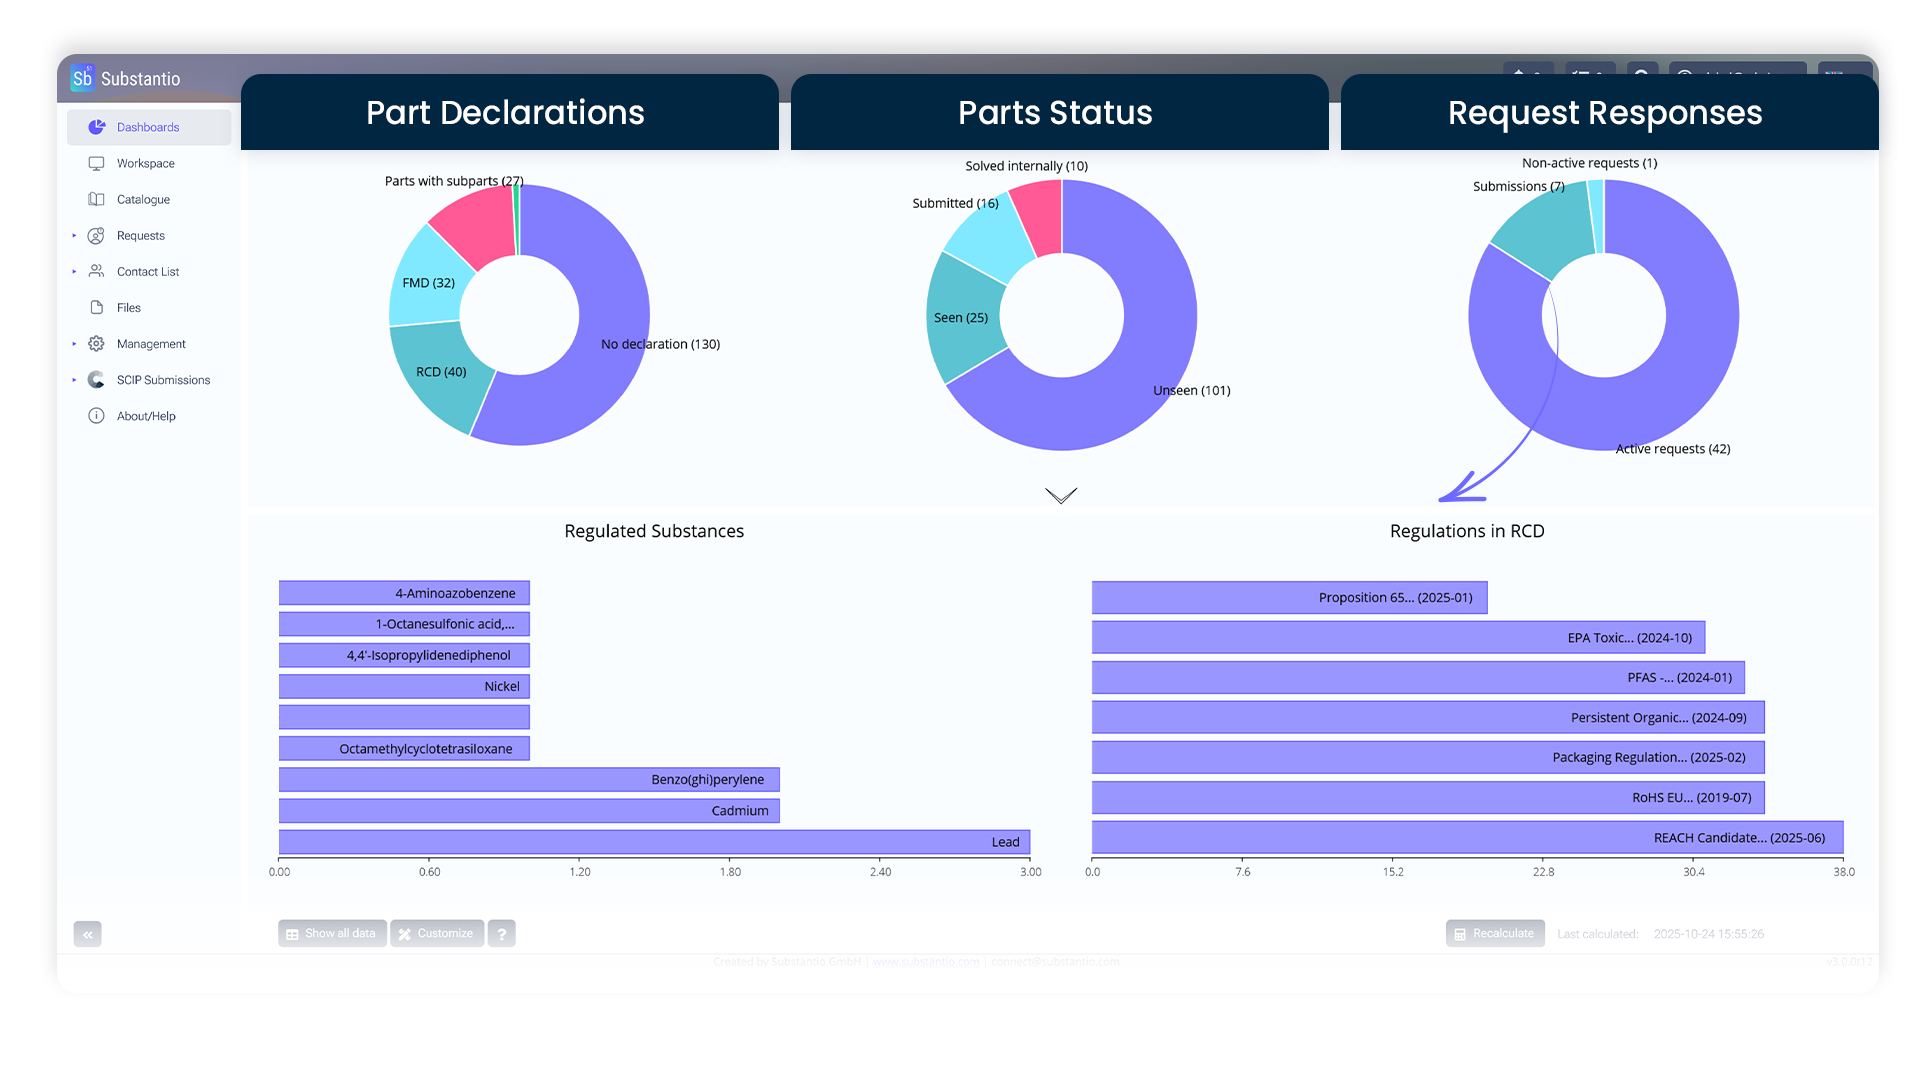
Task: Click the Lead bar in Regulated Substances
Action: pyautogui.click(x=655, y=841)
